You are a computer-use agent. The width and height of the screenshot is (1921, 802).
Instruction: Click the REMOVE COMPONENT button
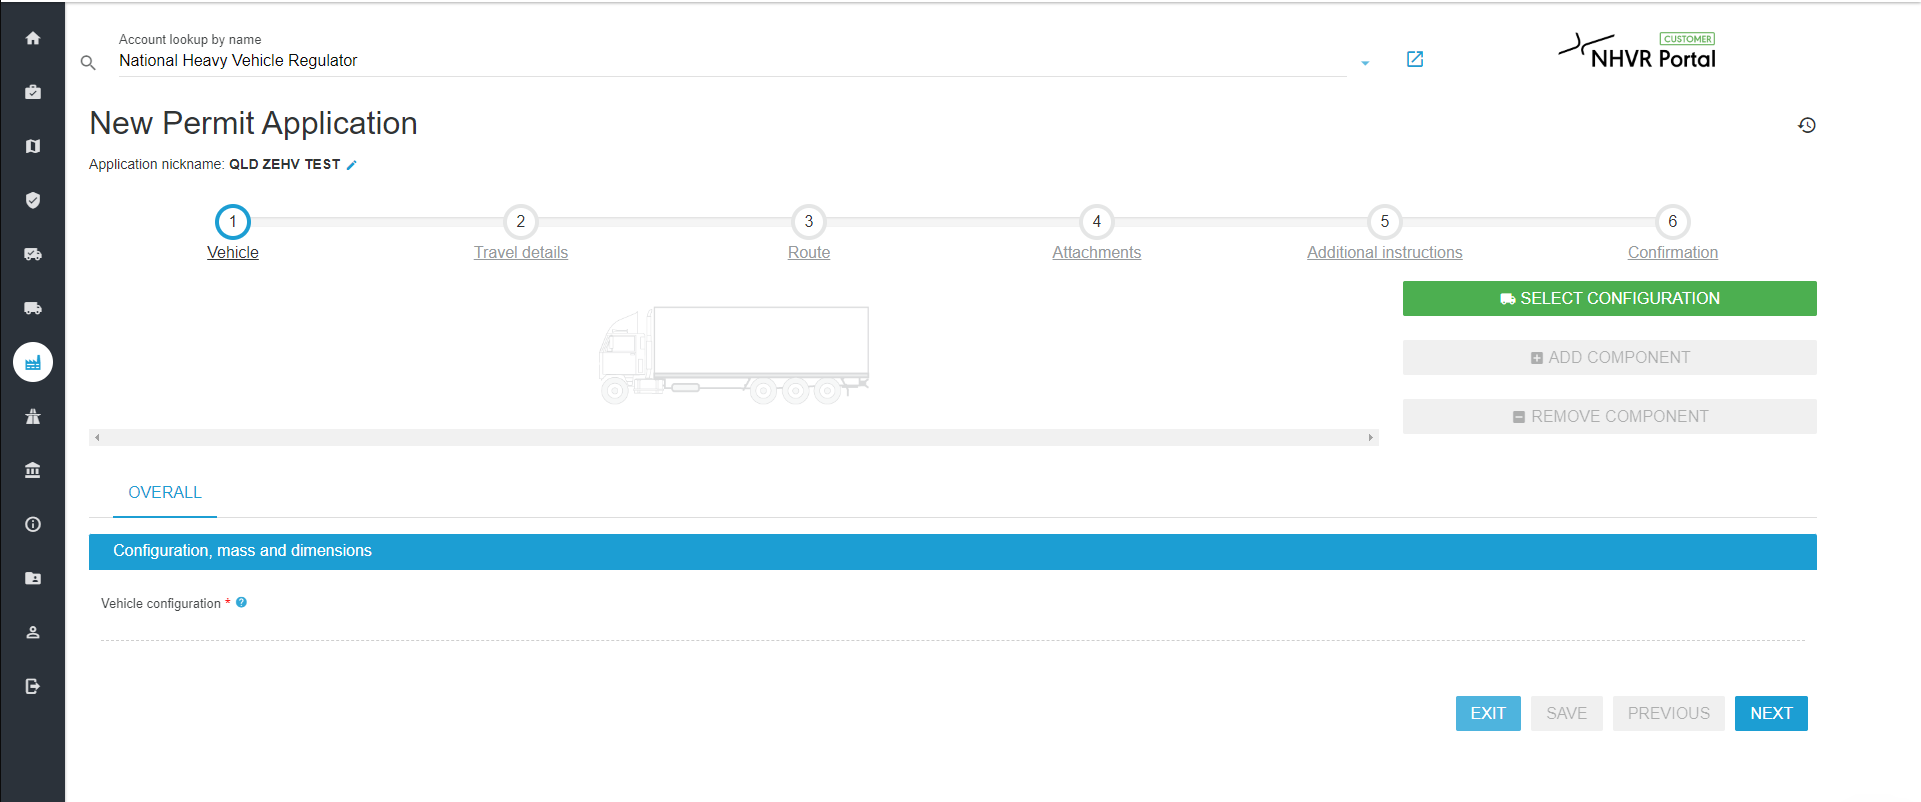pos(1610,416)
